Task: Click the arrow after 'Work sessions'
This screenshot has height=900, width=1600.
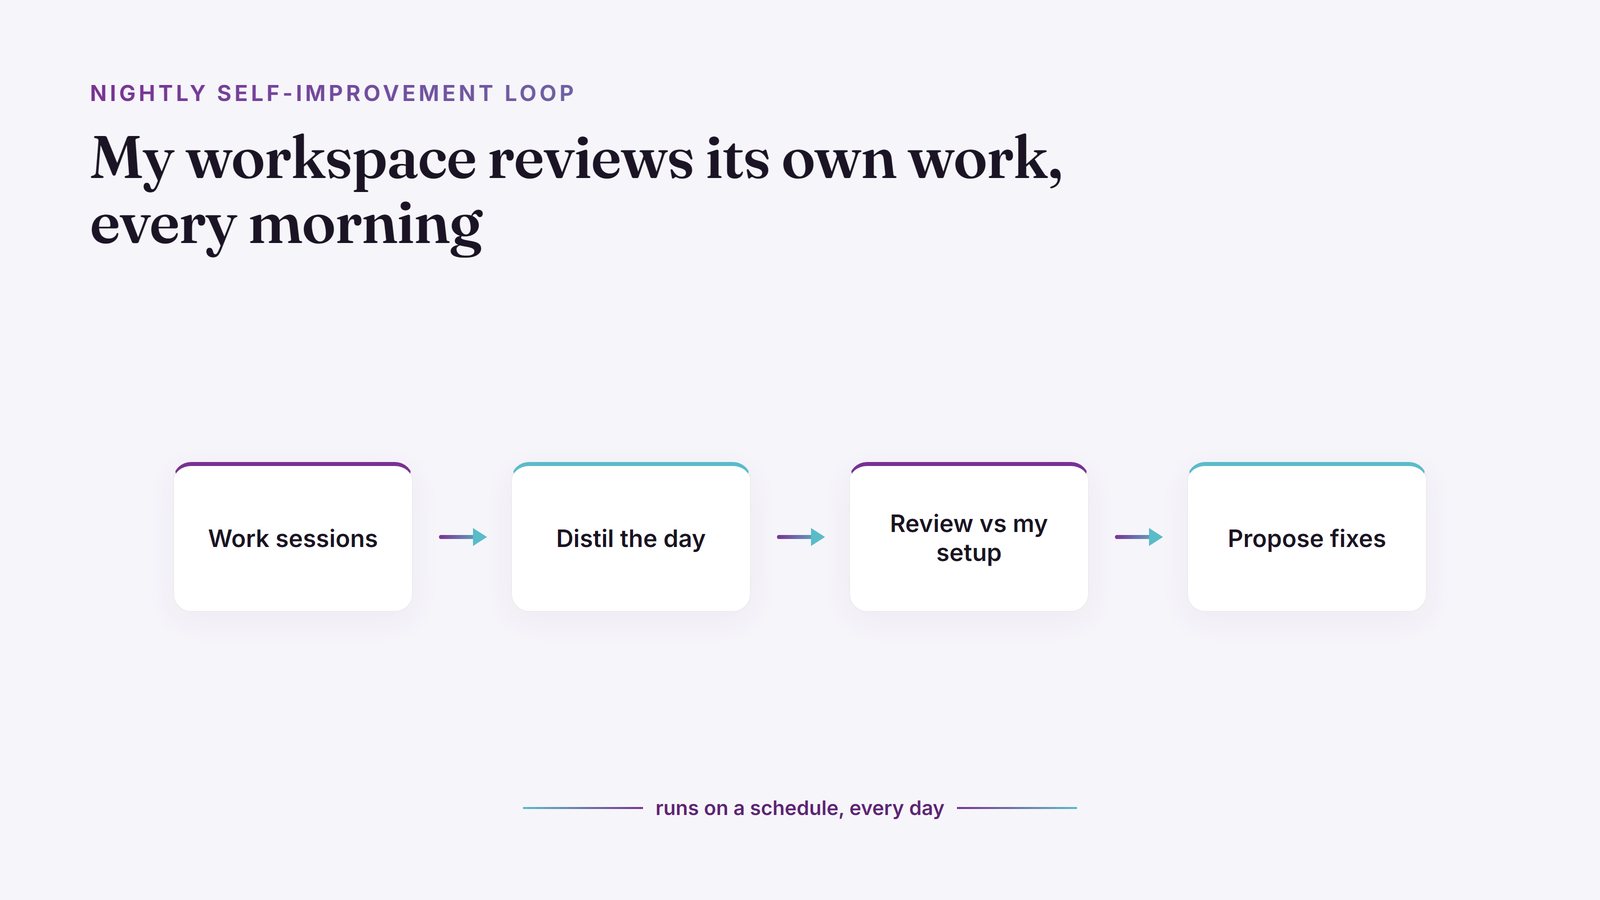Action: click(463, 537)
